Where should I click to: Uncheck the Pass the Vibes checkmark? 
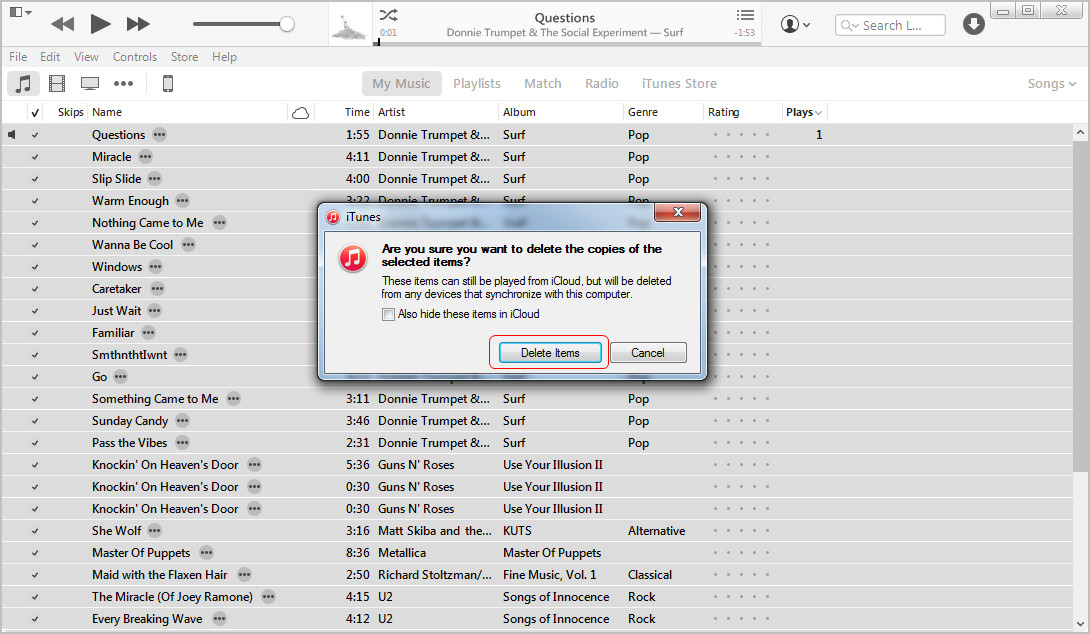pyautogui.click(x=35, y=444)
